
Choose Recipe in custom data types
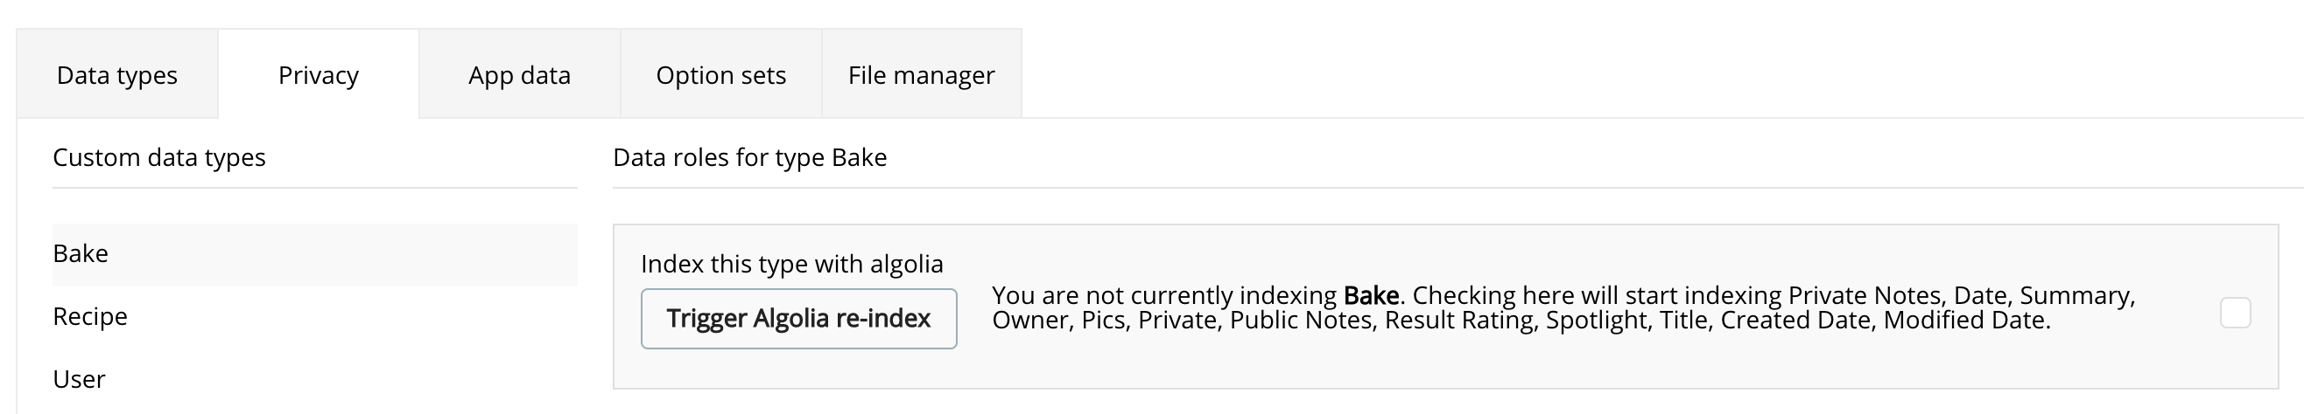(90, 317)
